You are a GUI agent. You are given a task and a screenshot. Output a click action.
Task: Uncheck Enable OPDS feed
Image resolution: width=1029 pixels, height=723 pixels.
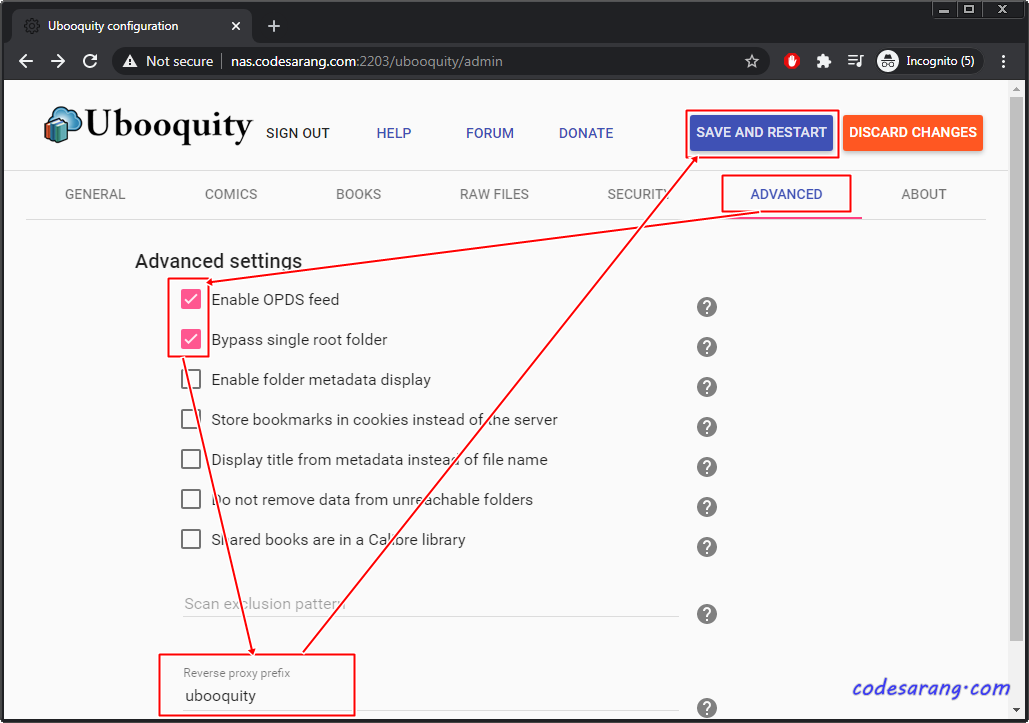[191, 299]
